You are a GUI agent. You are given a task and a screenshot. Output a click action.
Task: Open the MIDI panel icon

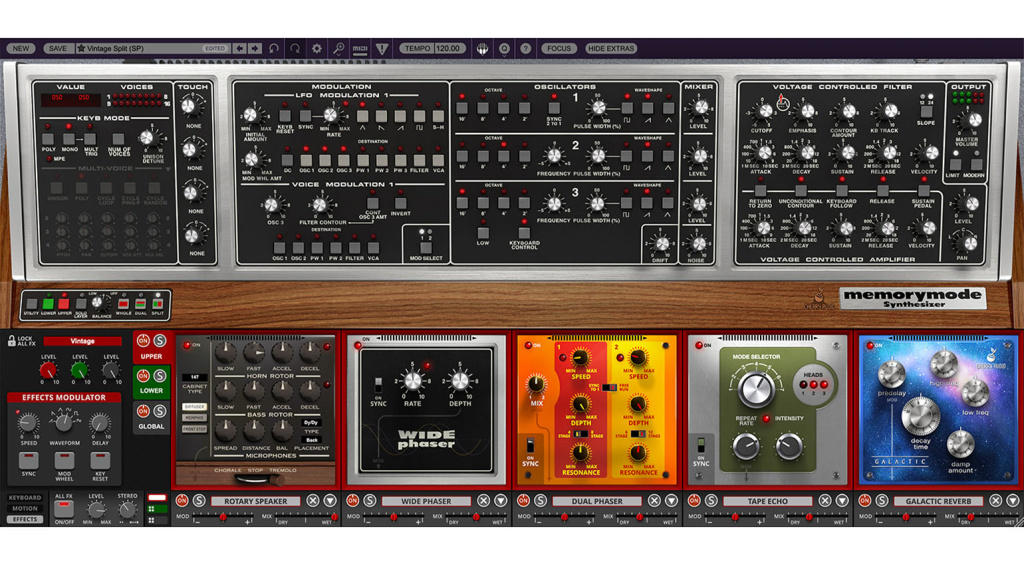point(360,48)
